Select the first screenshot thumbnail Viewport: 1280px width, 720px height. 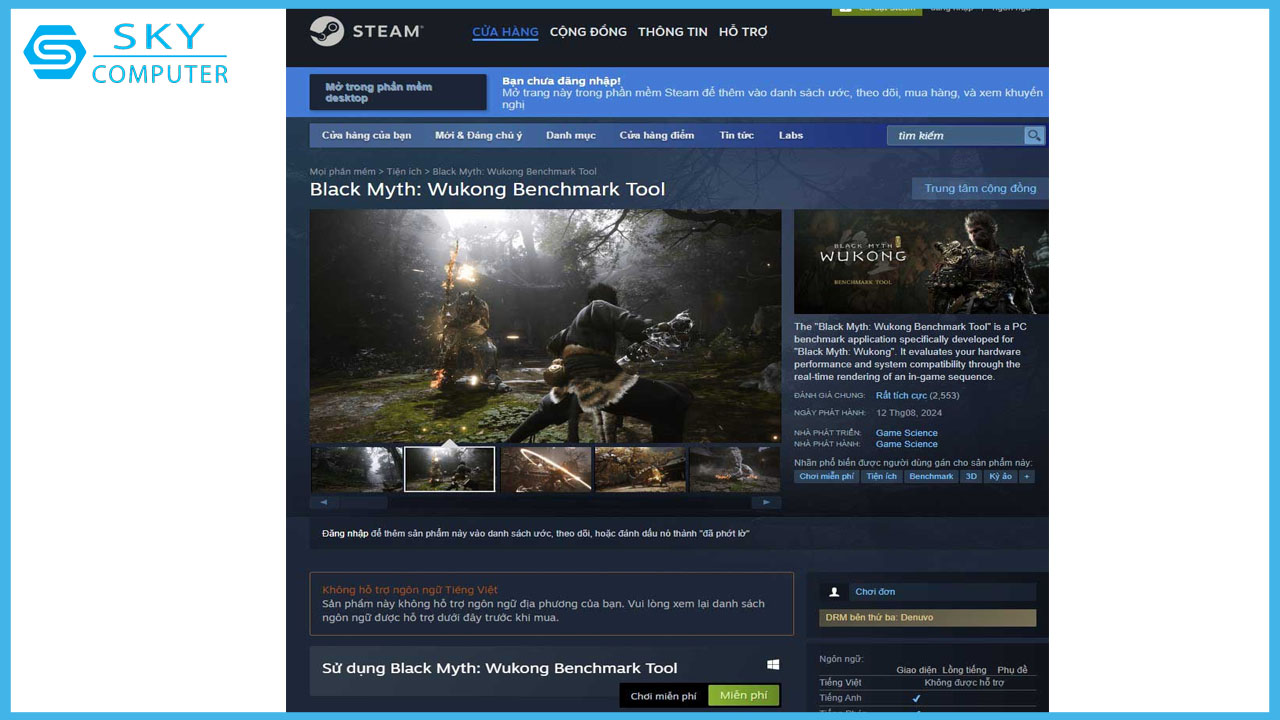point(356,469)
